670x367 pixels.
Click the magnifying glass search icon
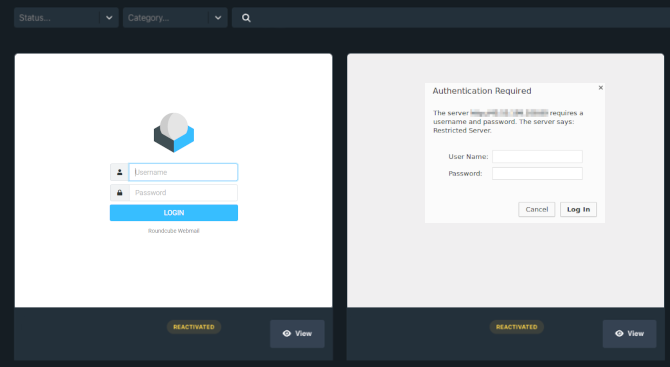tap(246, 18)
